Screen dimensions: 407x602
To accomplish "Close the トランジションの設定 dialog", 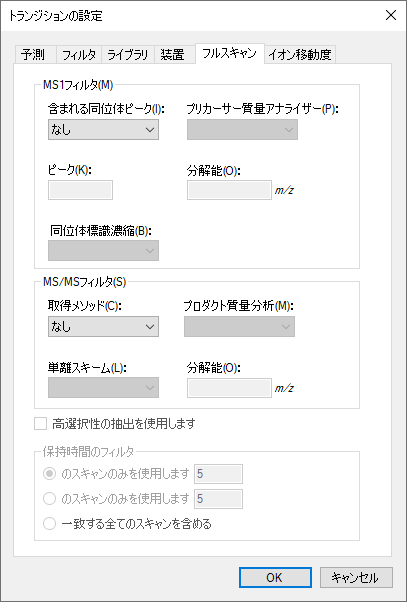I will click(390, 15).
